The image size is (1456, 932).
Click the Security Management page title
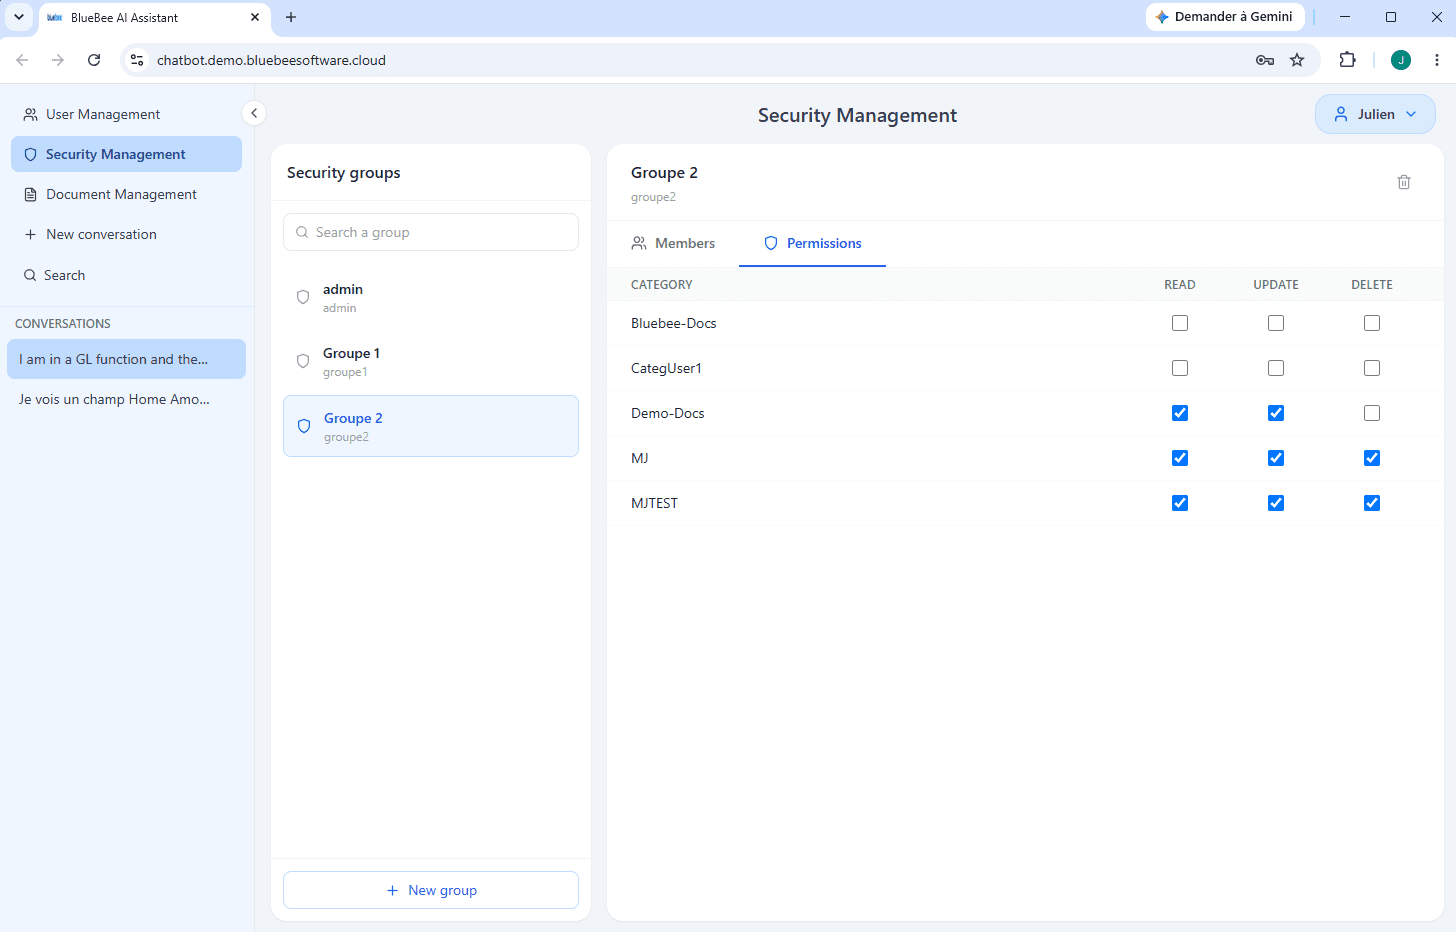tap(857, 115)
